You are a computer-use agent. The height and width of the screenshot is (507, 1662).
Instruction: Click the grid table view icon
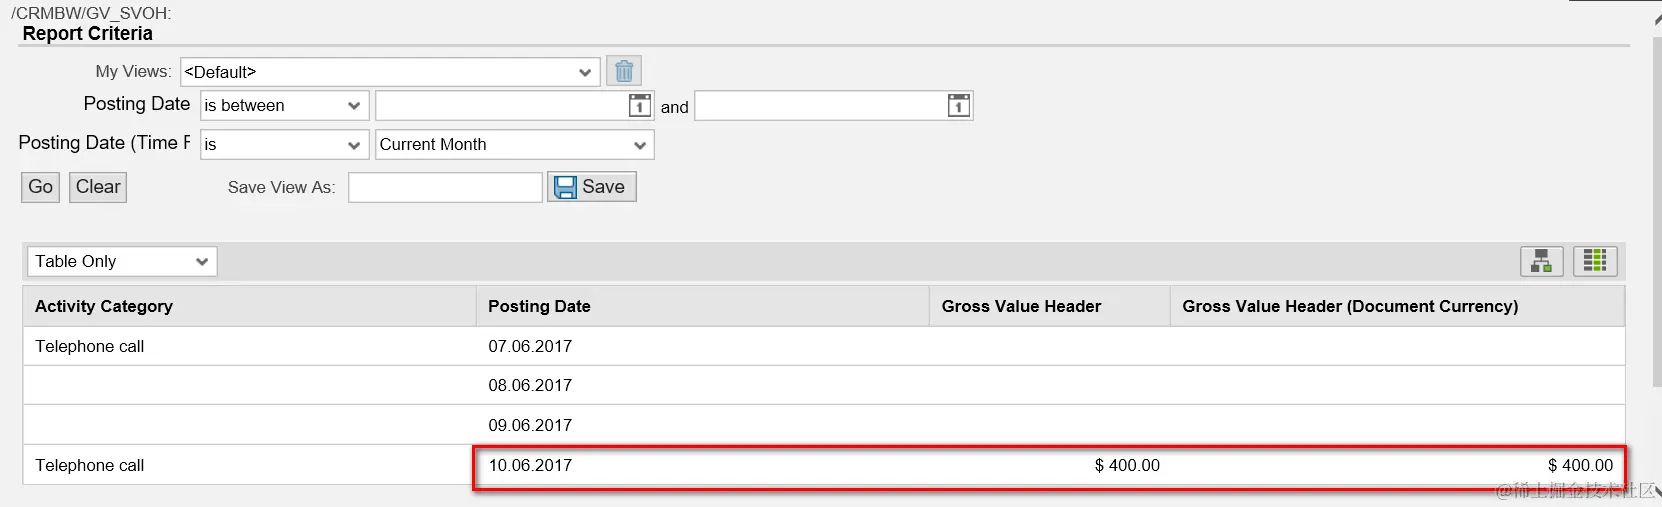1595,261
